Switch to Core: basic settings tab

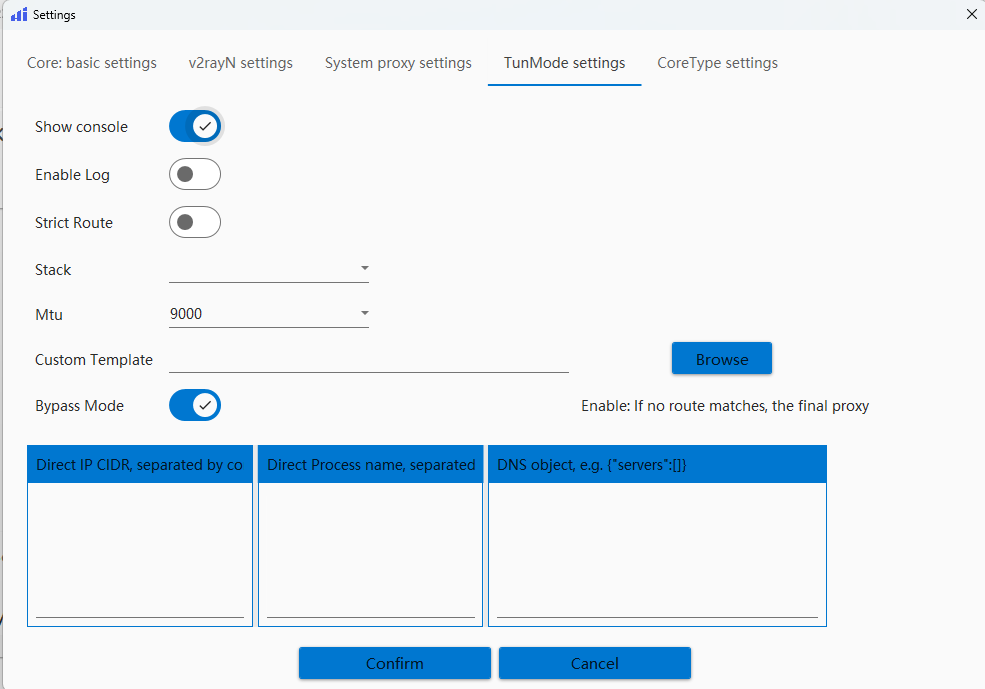91,62
